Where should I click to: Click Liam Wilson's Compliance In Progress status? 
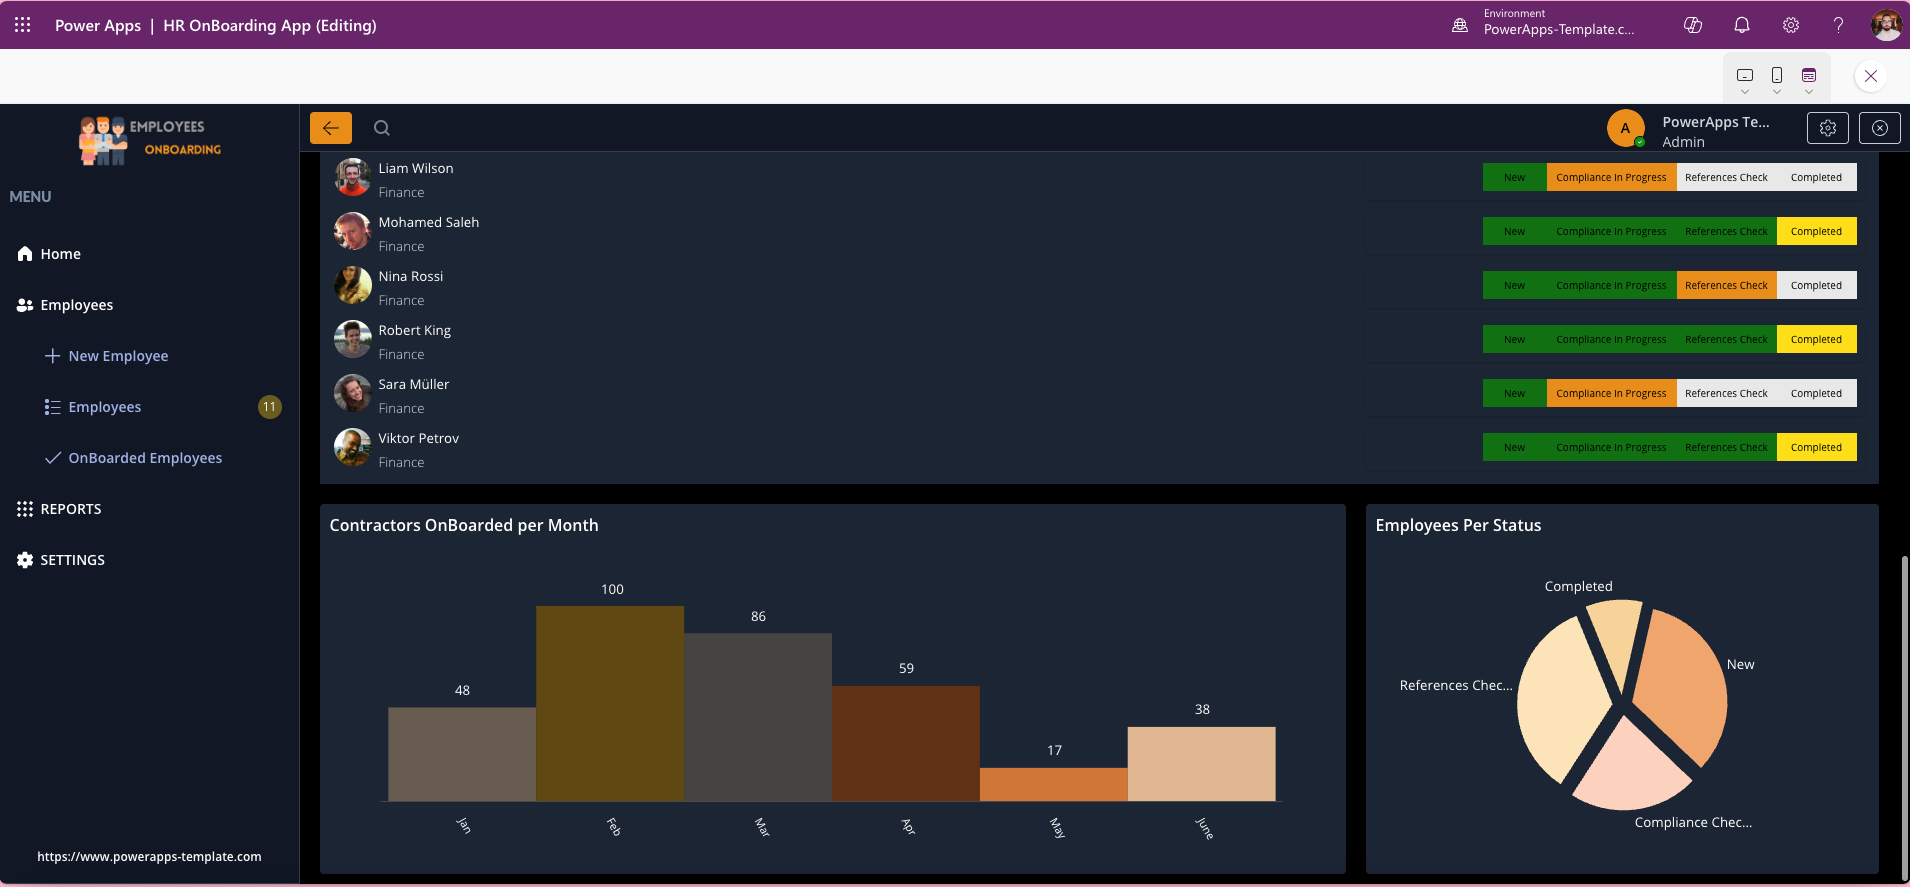tap(1611, 178)
